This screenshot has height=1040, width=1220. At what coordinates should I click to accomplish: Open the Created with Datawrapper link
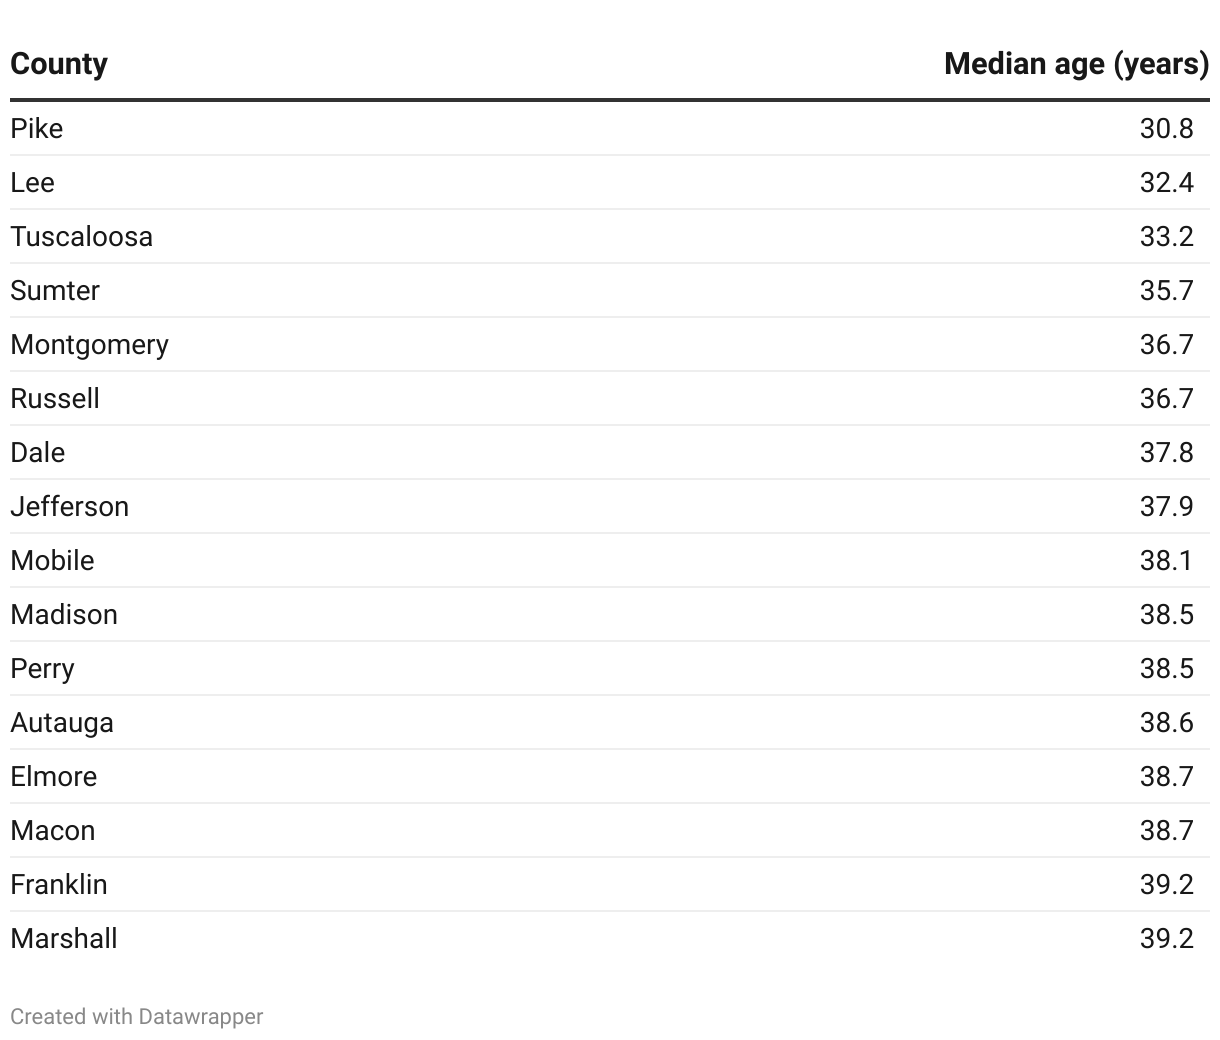[137, 1017]
